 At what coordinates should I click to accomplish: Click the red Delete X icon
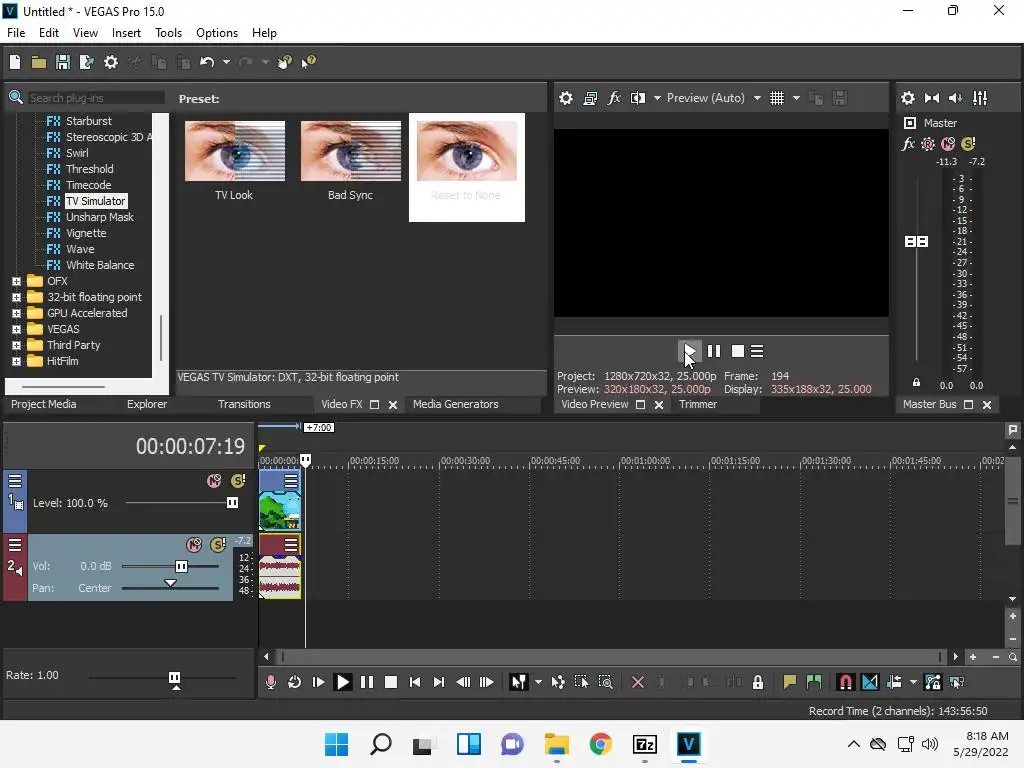pyautogui.click(x=638, y=682)
